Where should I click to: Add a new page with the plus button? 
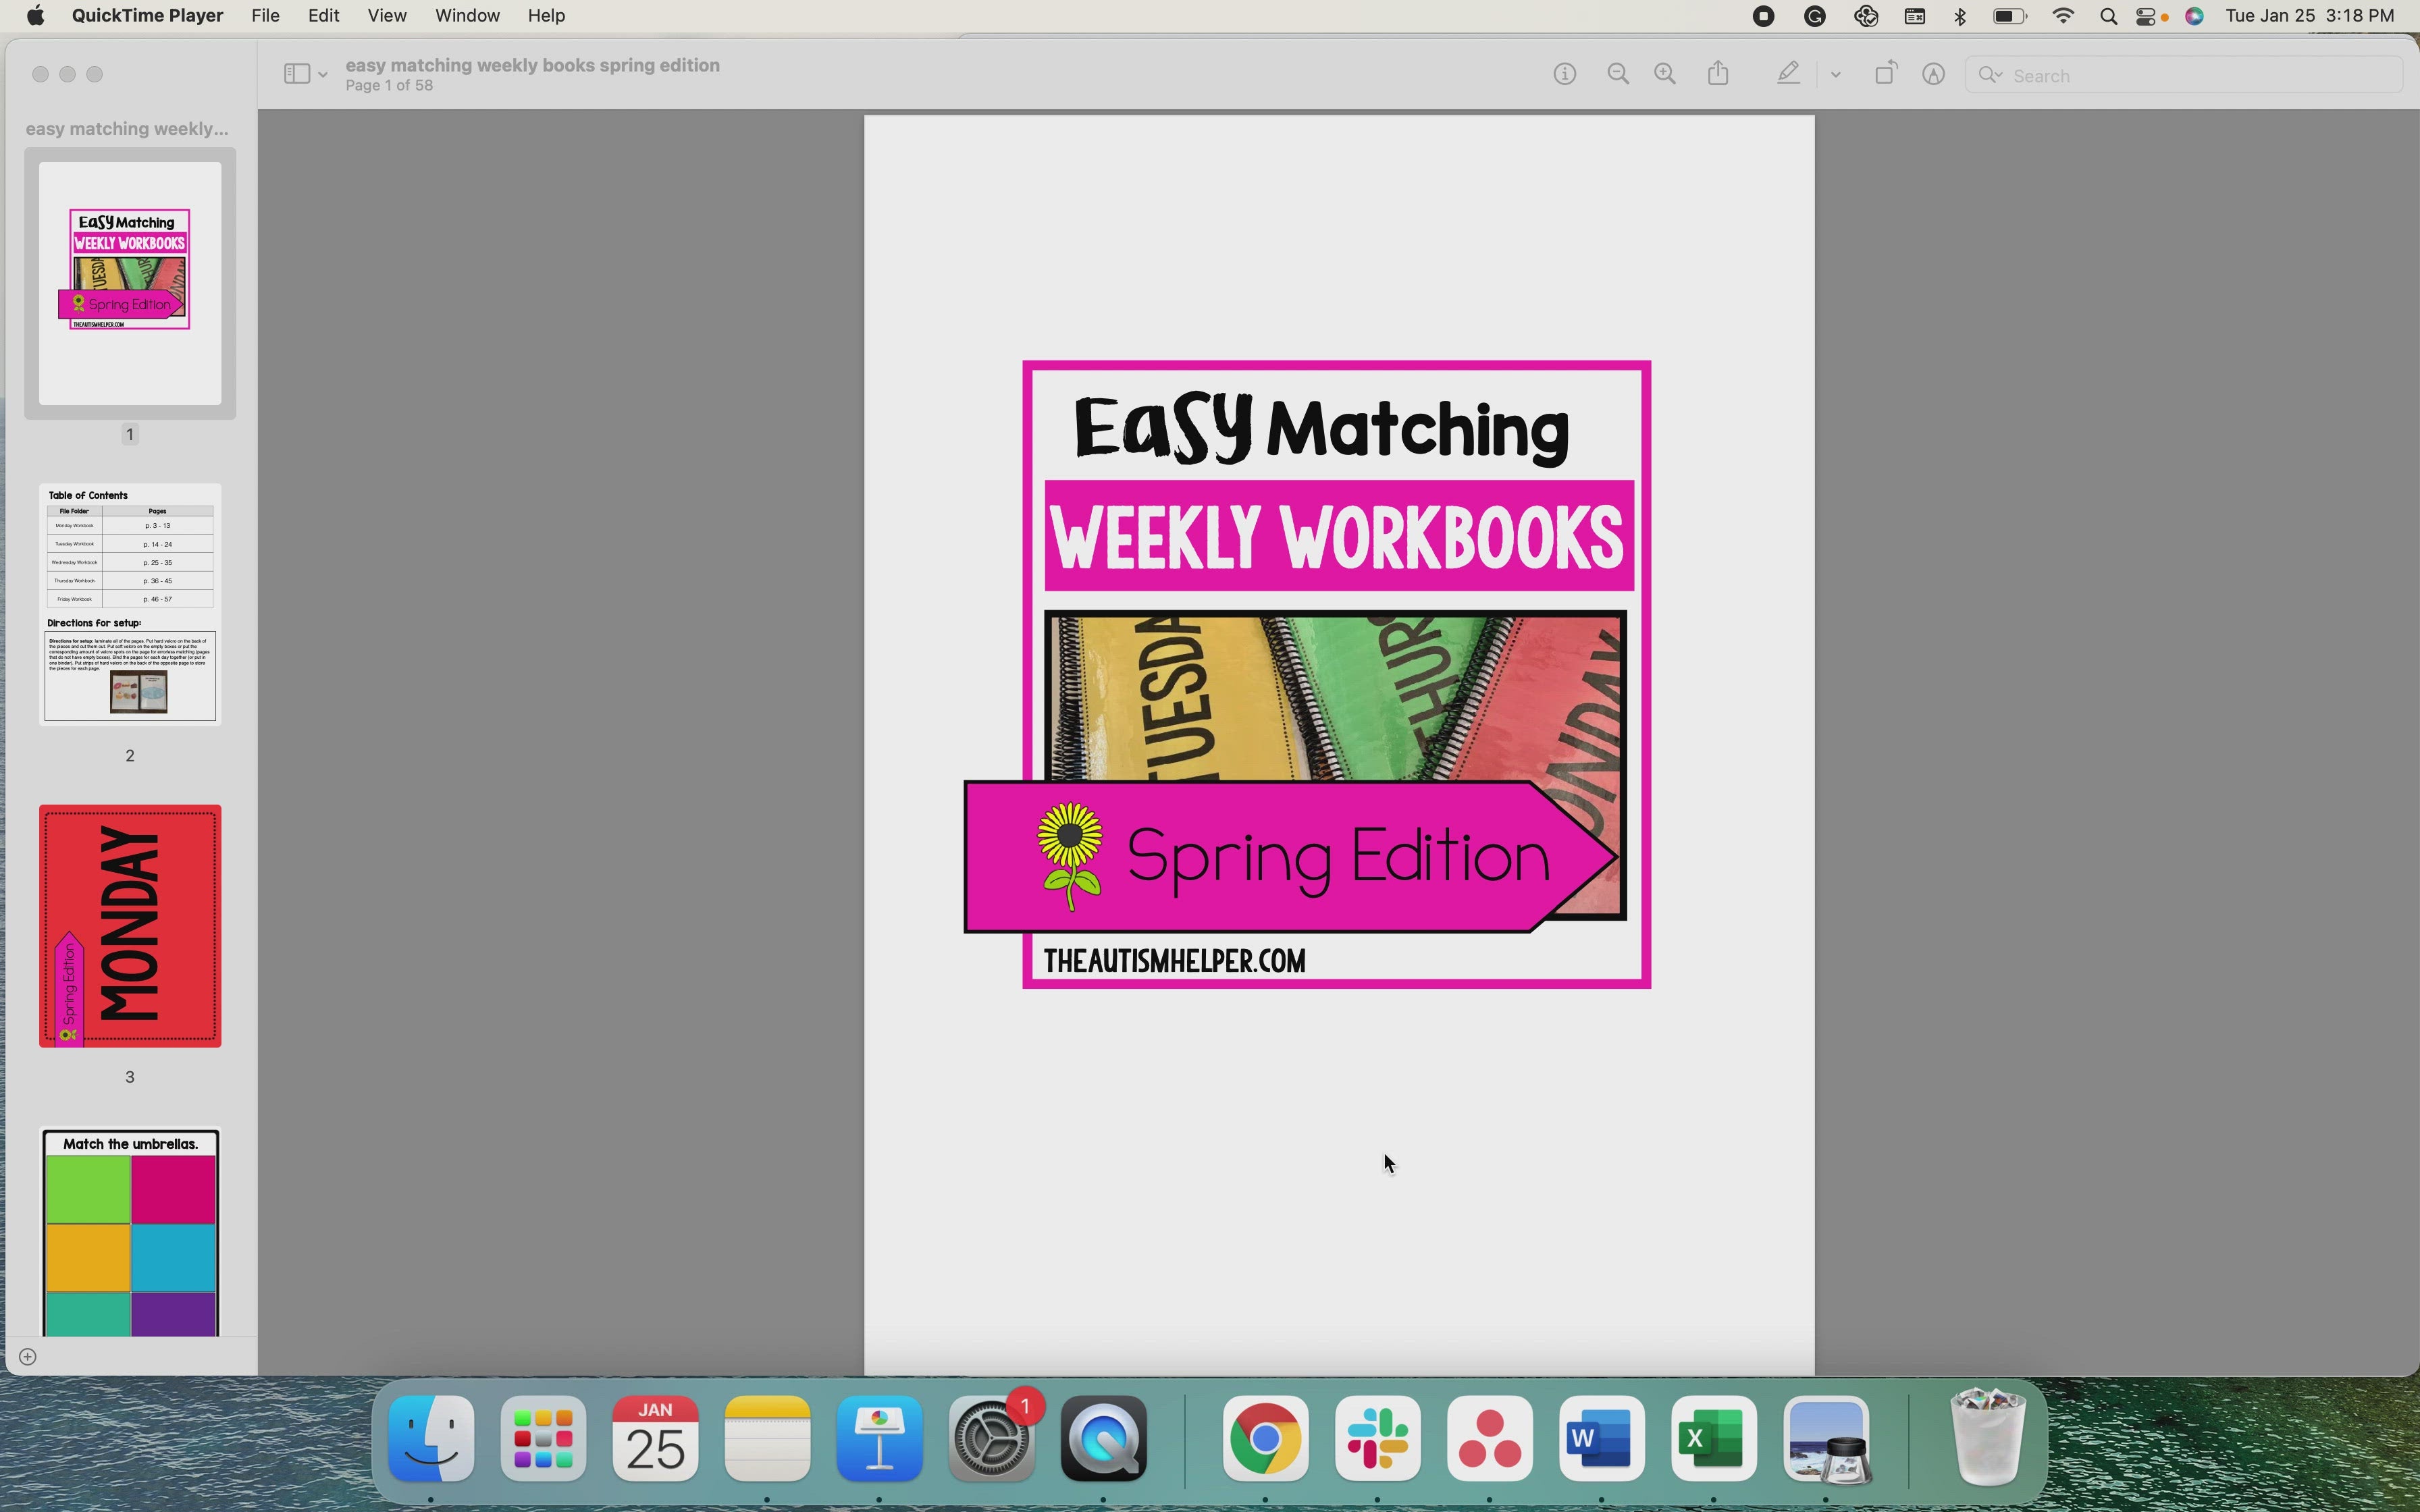tap(27, 1356)
